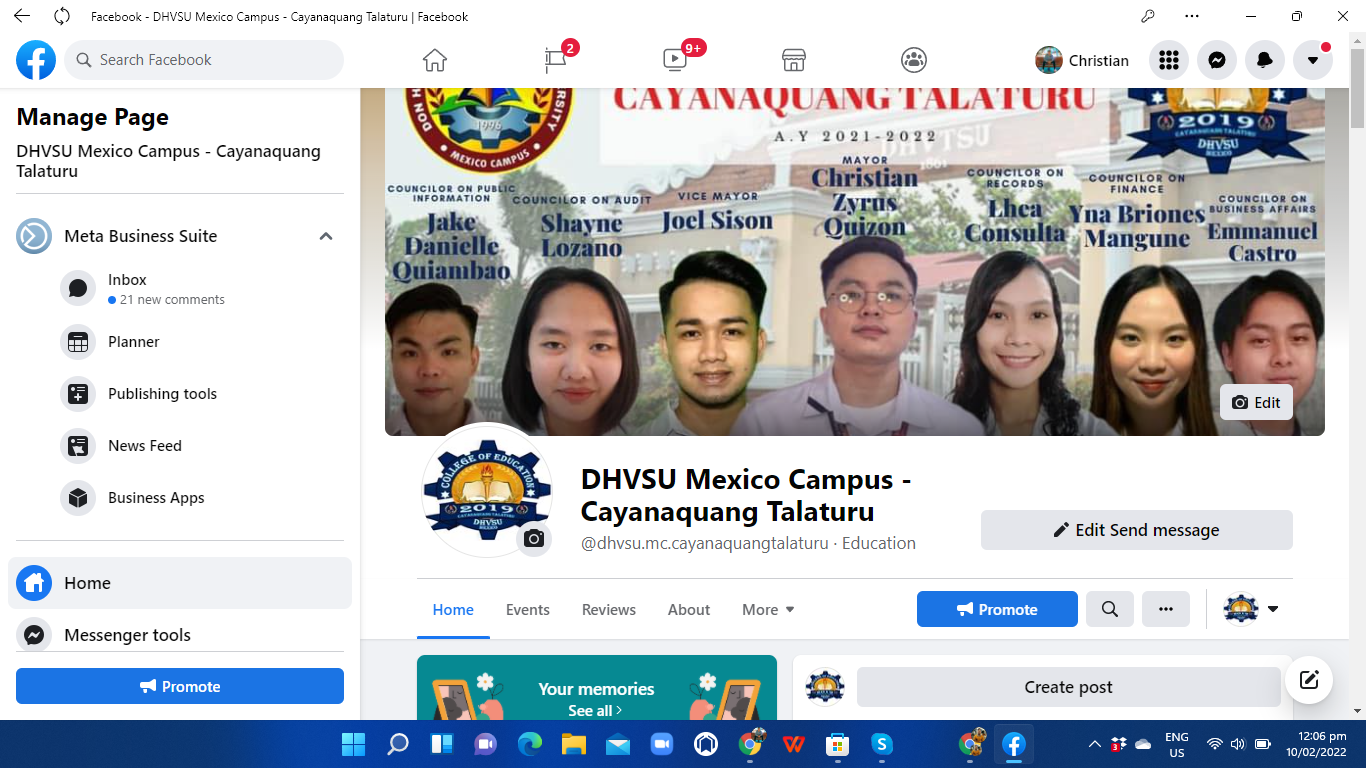Open the volume speaker tray icon

pos(1238,744)
